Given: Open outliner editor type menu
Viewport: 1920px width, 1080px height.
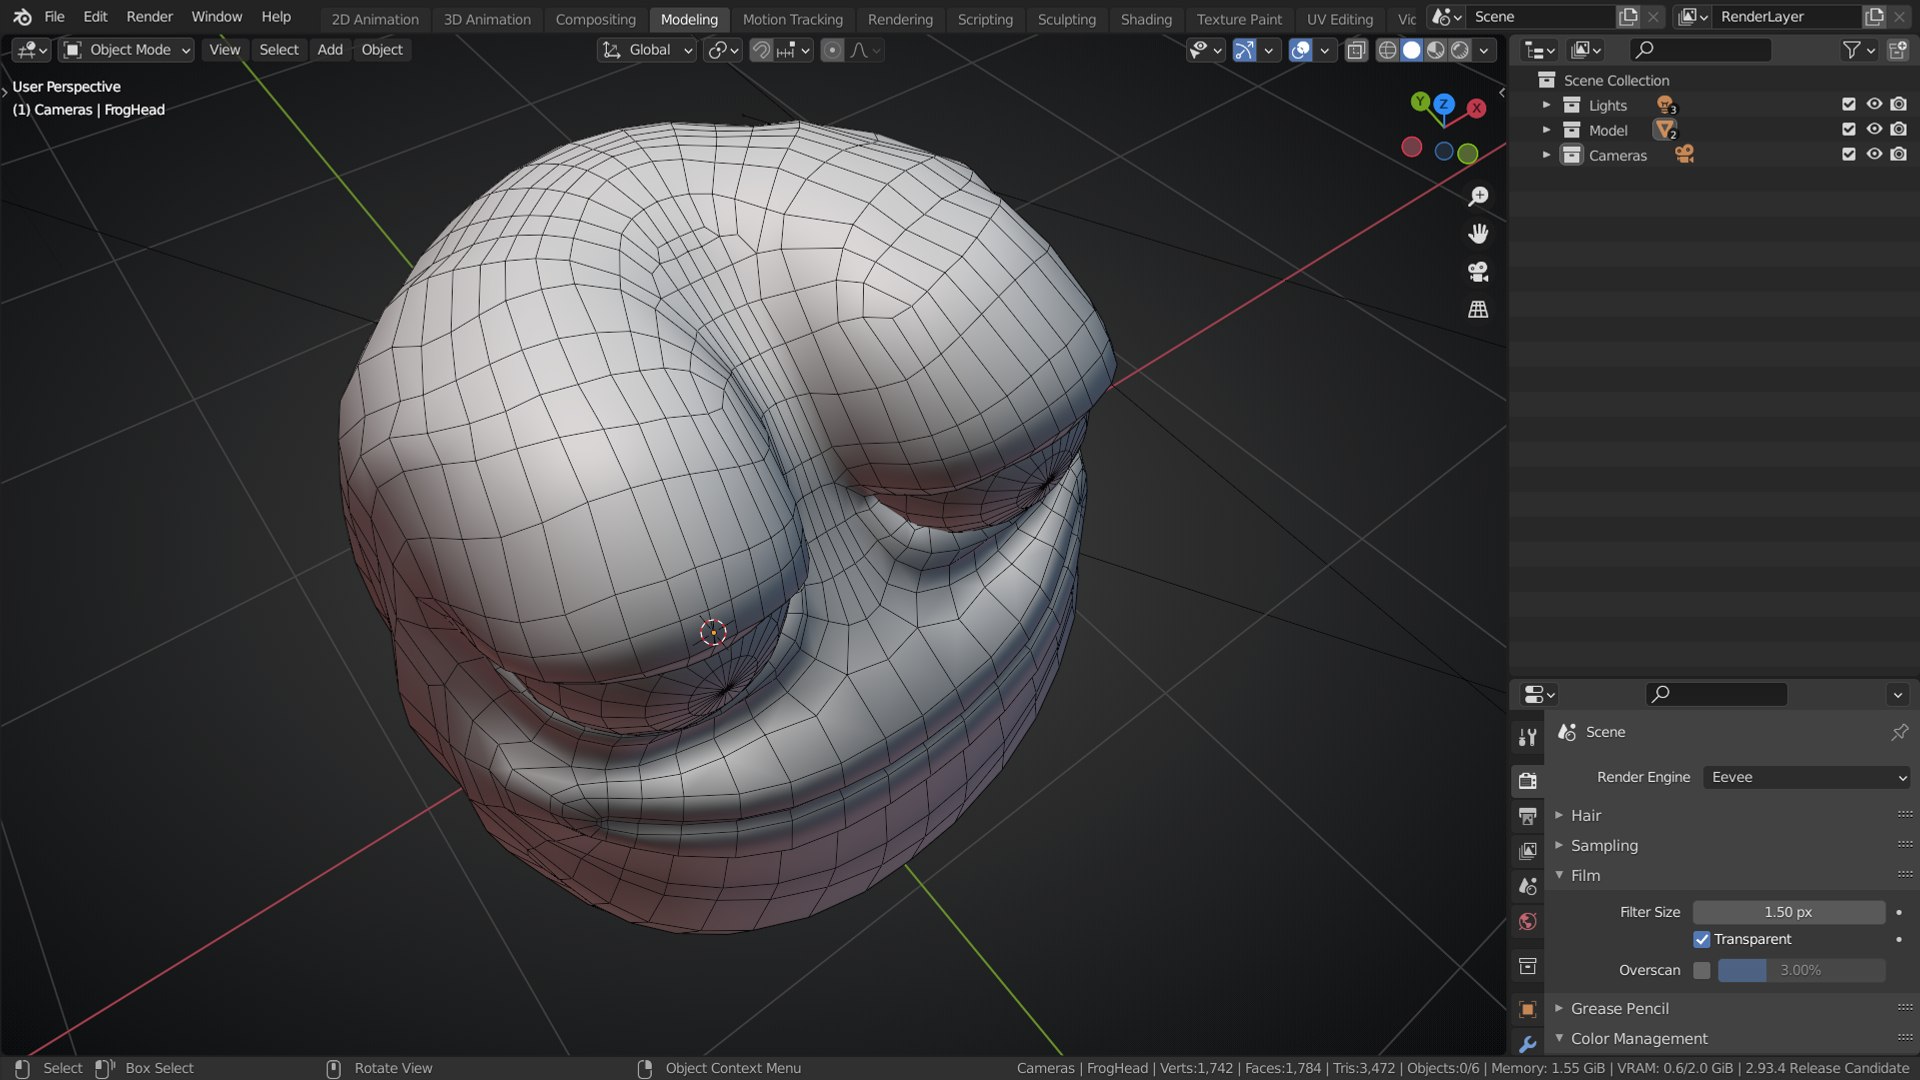Looking at the screenshot, I should [1539, 50].
